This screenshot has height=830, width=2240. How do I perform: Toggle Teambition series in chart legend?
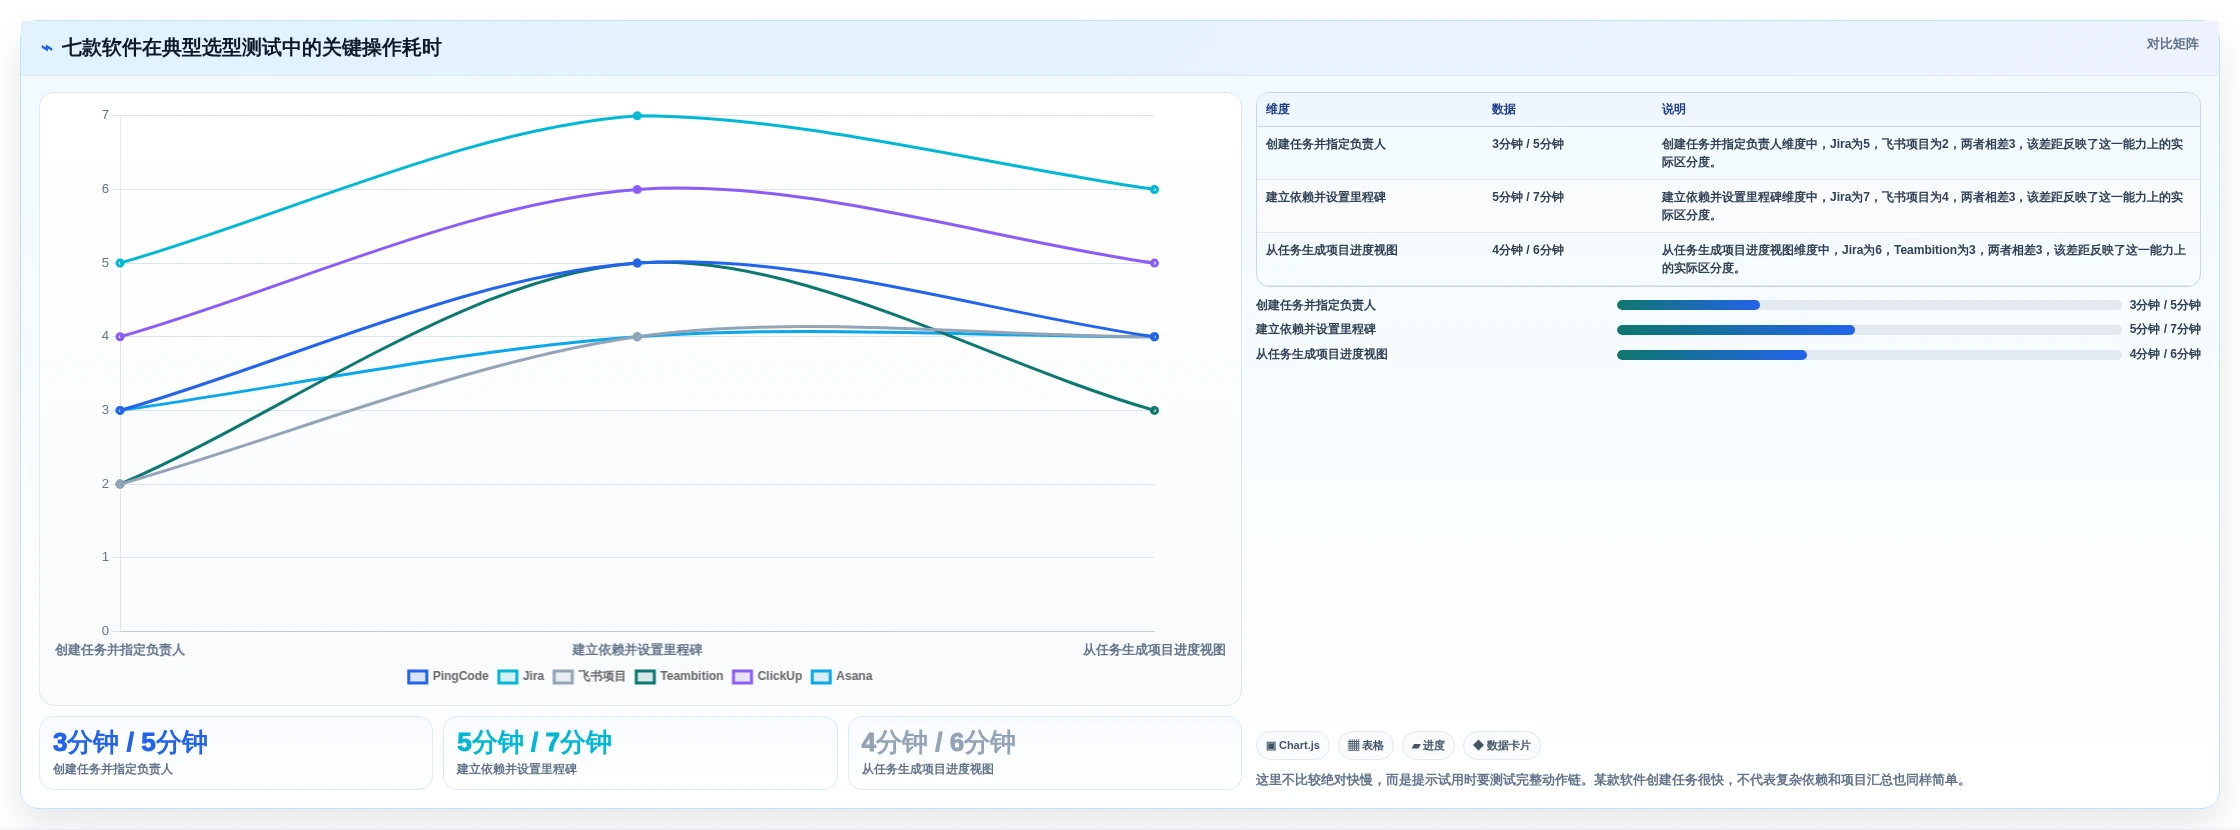679,677
